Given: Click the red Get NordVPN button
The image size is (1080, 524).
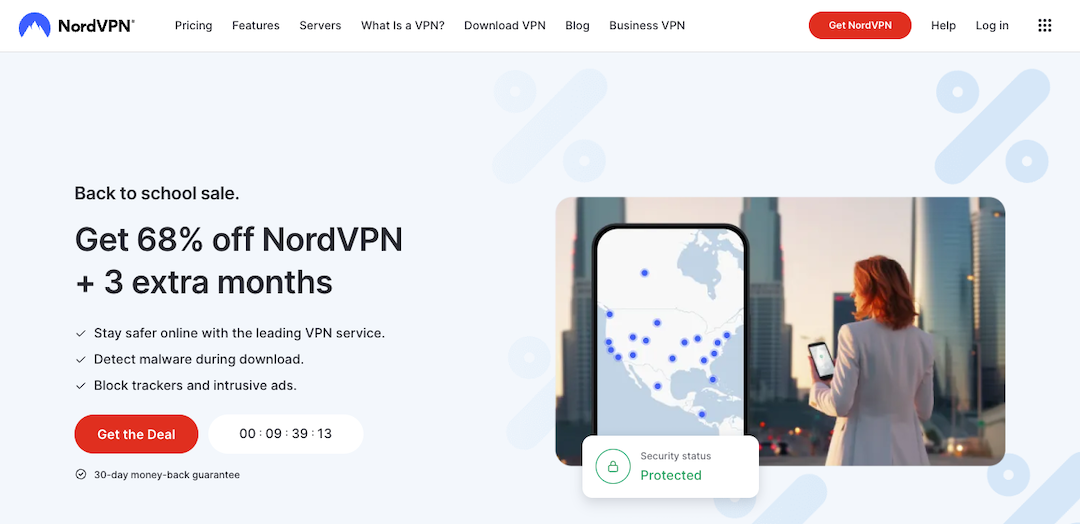Looking at the screenshot, I should pos(860,25).
